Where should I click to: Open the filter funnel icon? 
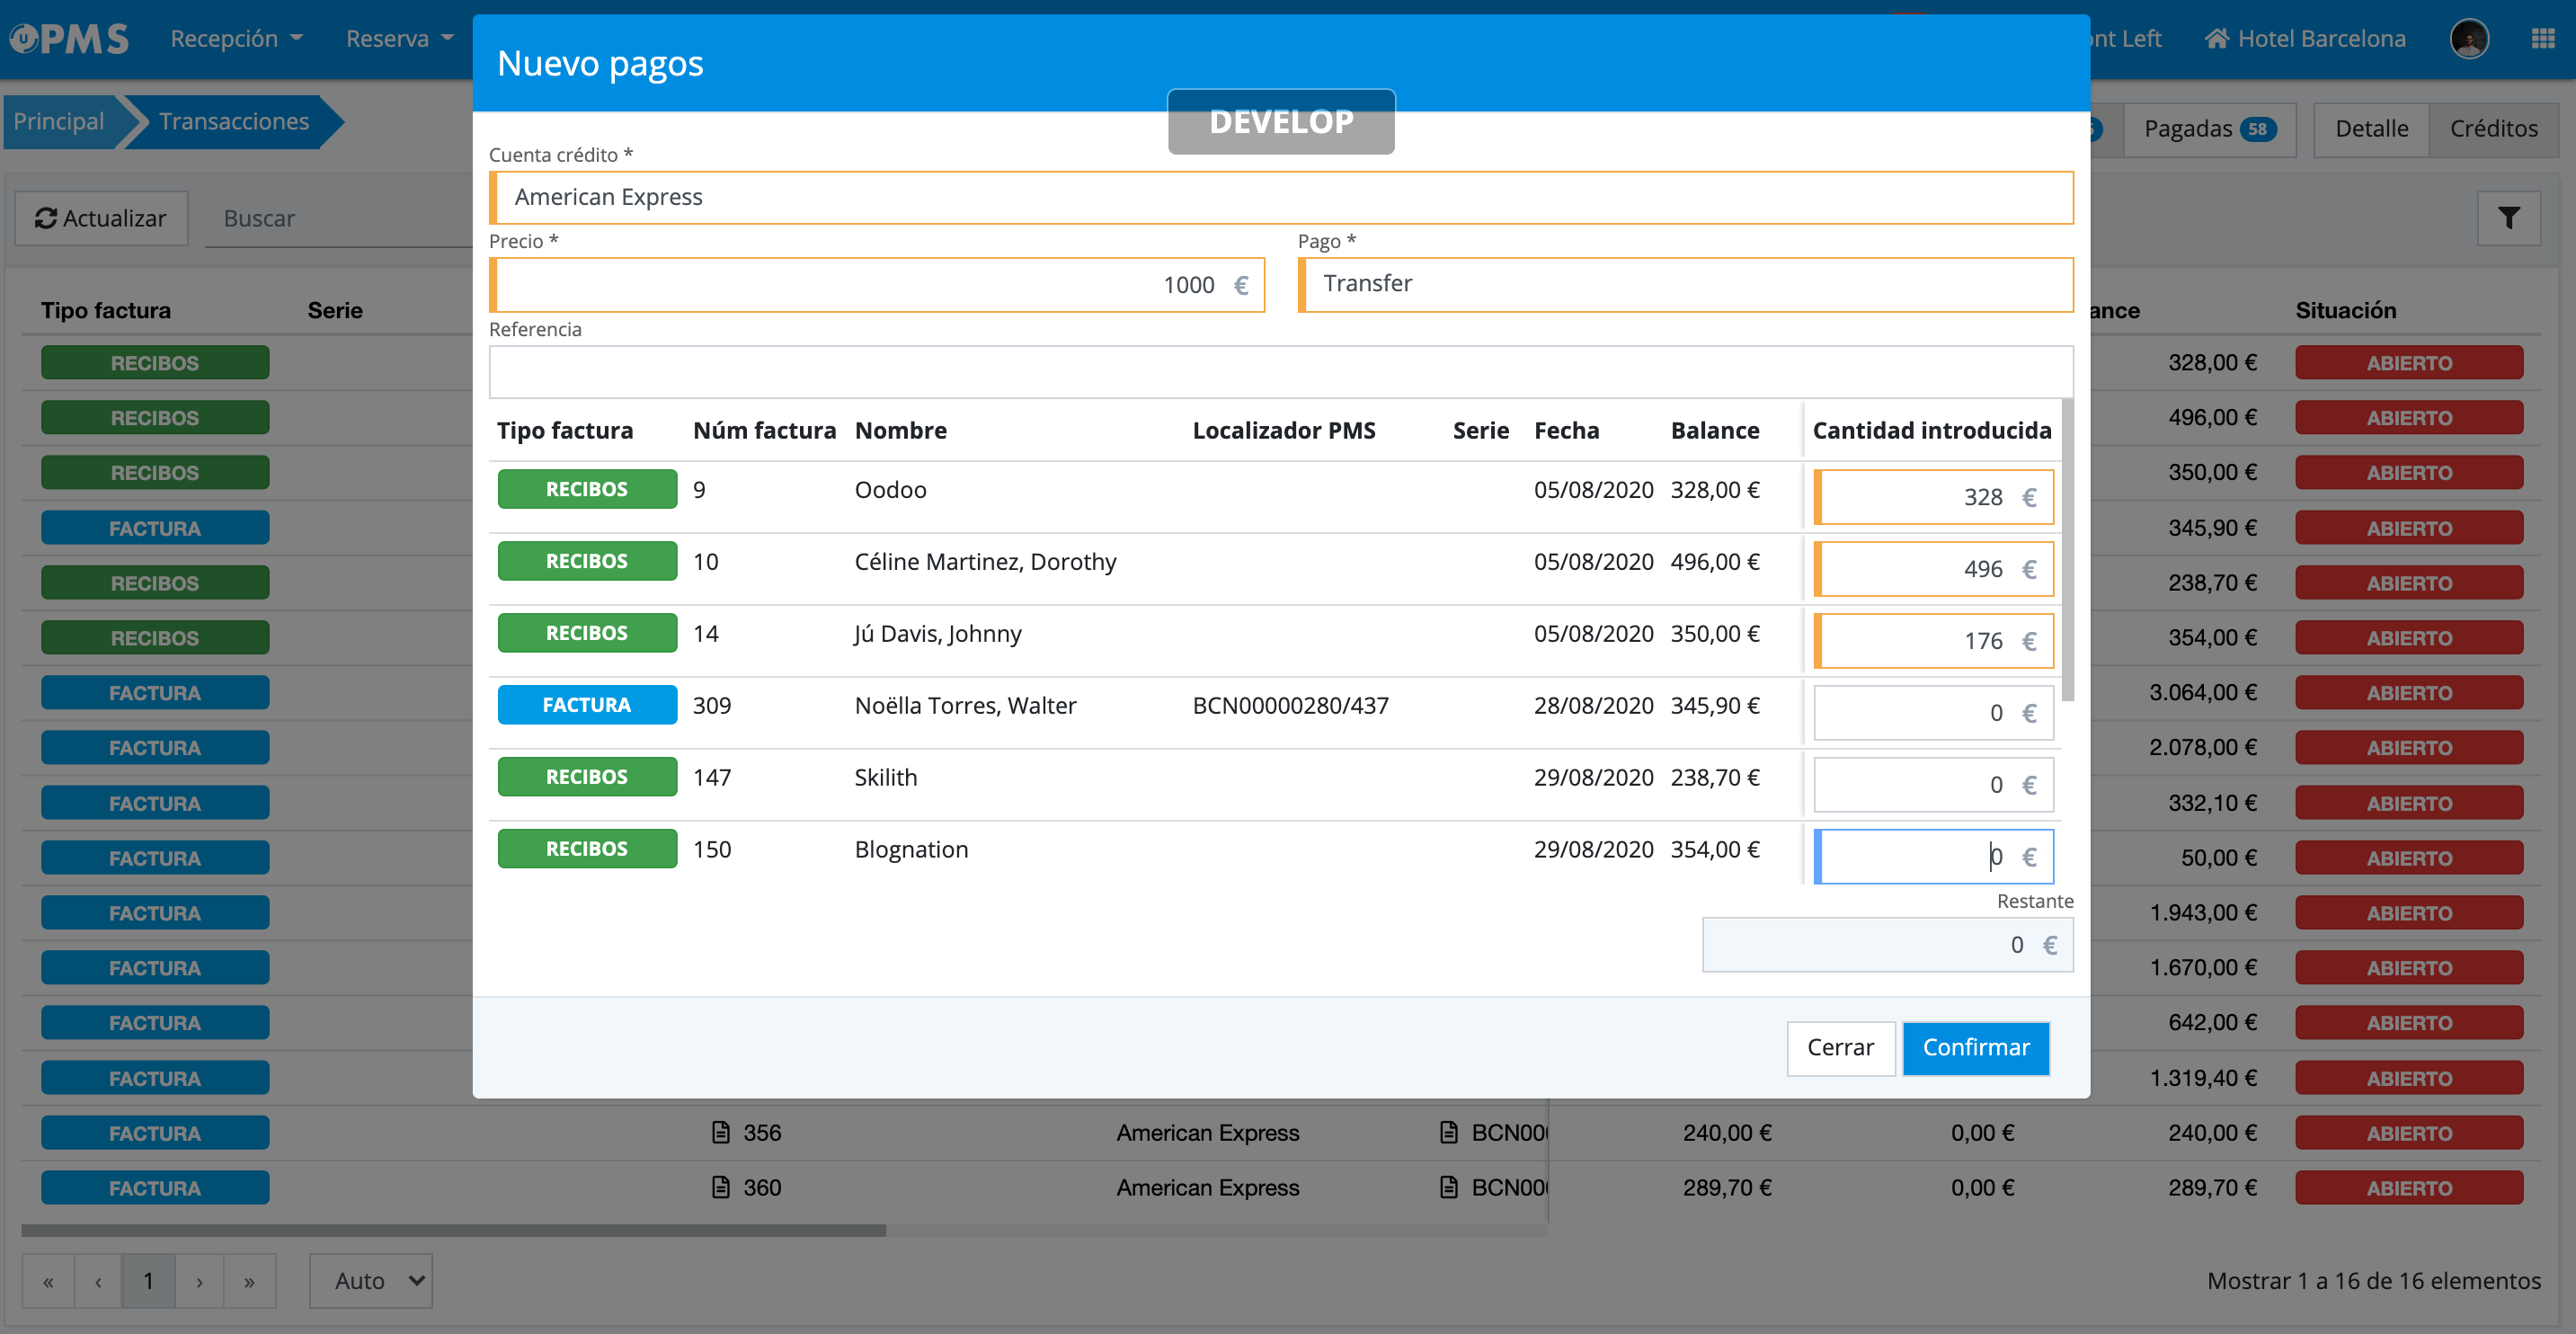pos(2508,218)
